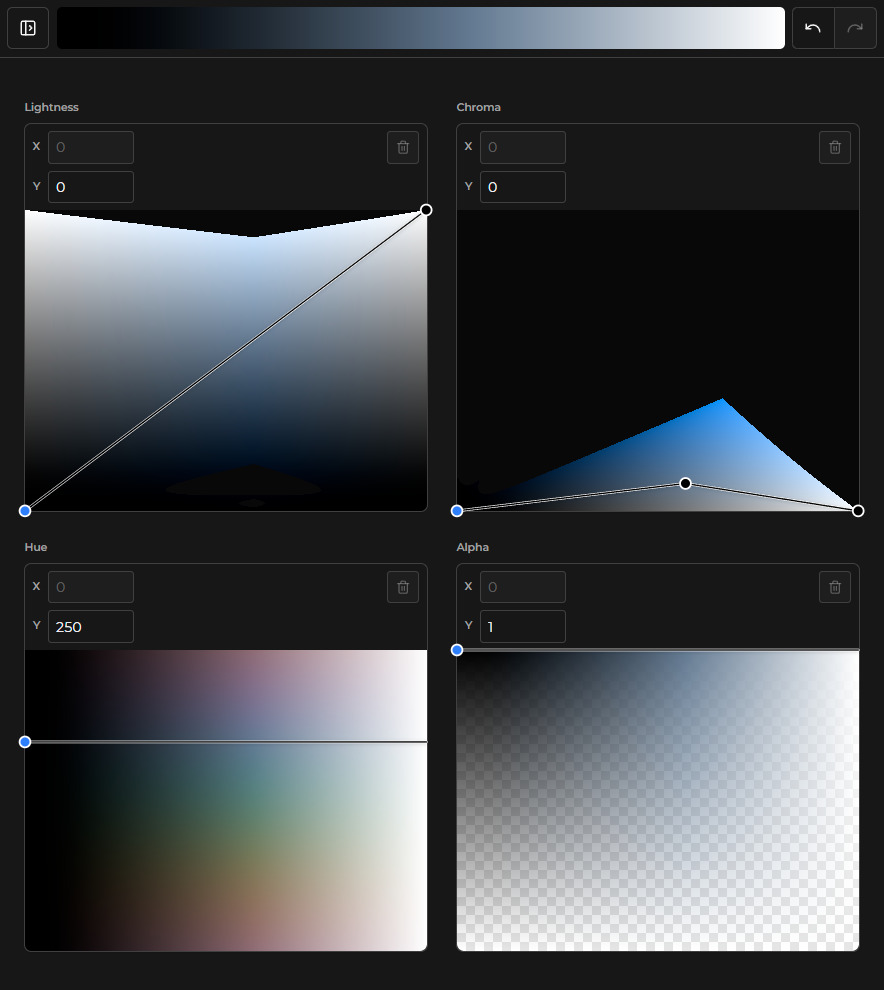This screenshot has height=990, width=884.
Task: Click the Alpha Y field showing 1
Action: tap(522, 626)
